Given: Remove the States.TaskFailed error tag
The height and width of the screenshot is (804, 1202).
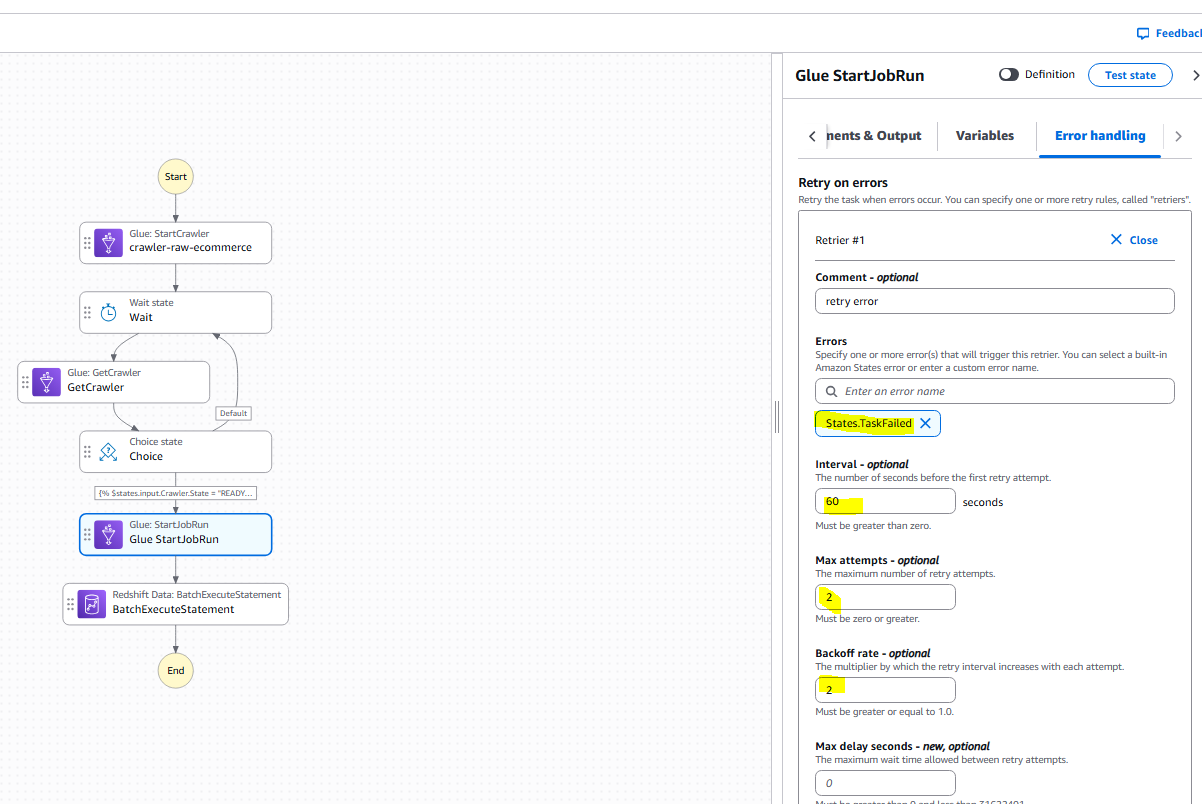Looking at the screenshot, I should 925,423.
